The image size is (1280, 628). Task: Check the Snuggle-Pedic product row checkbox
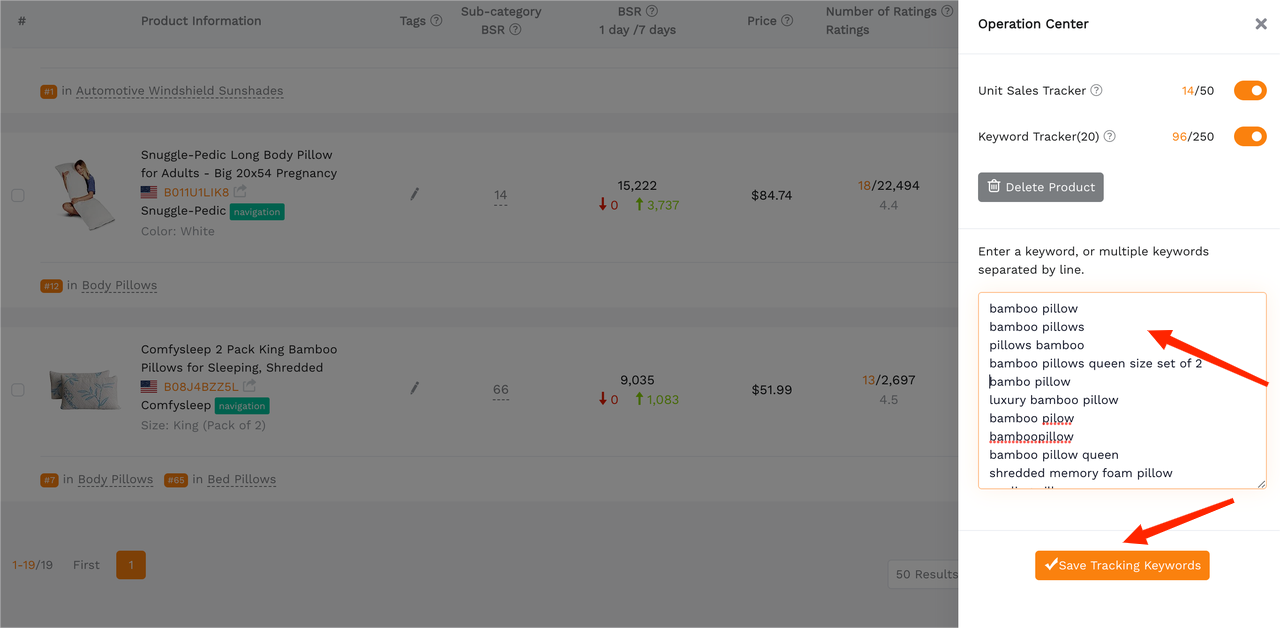pyautogui.click(x=17, y=195)
